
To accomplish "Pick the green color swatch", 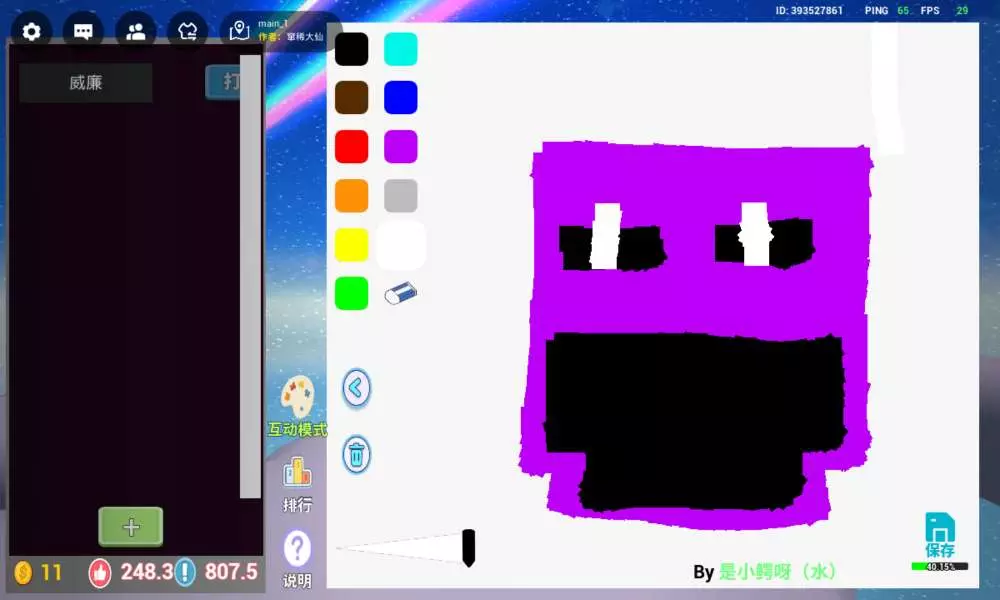I will 351,293.
